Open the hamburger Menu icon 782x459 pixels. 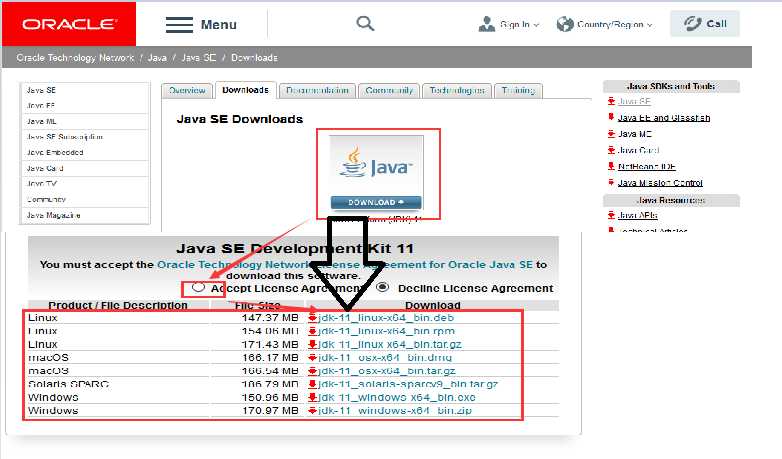[180, 24]
